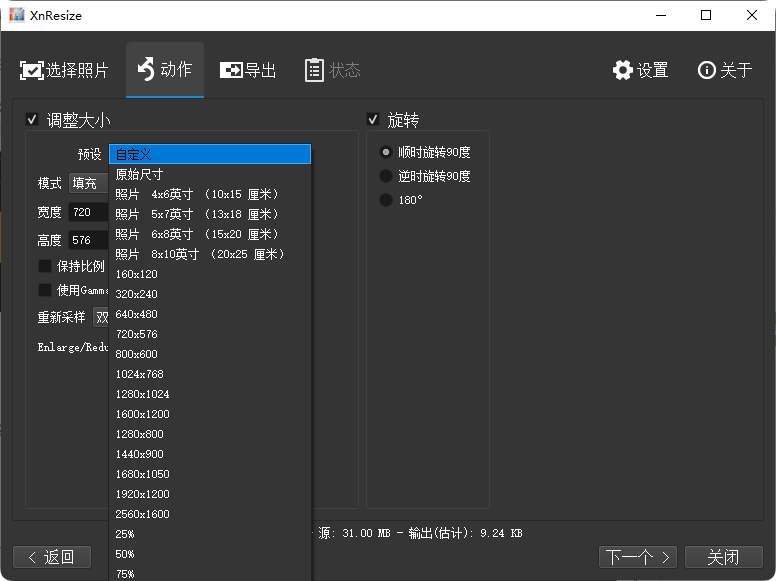This screenshot has width=776, height=581.
Task: Open the 状态 tab
Action: pyautogui.click(x=333, y=70)
